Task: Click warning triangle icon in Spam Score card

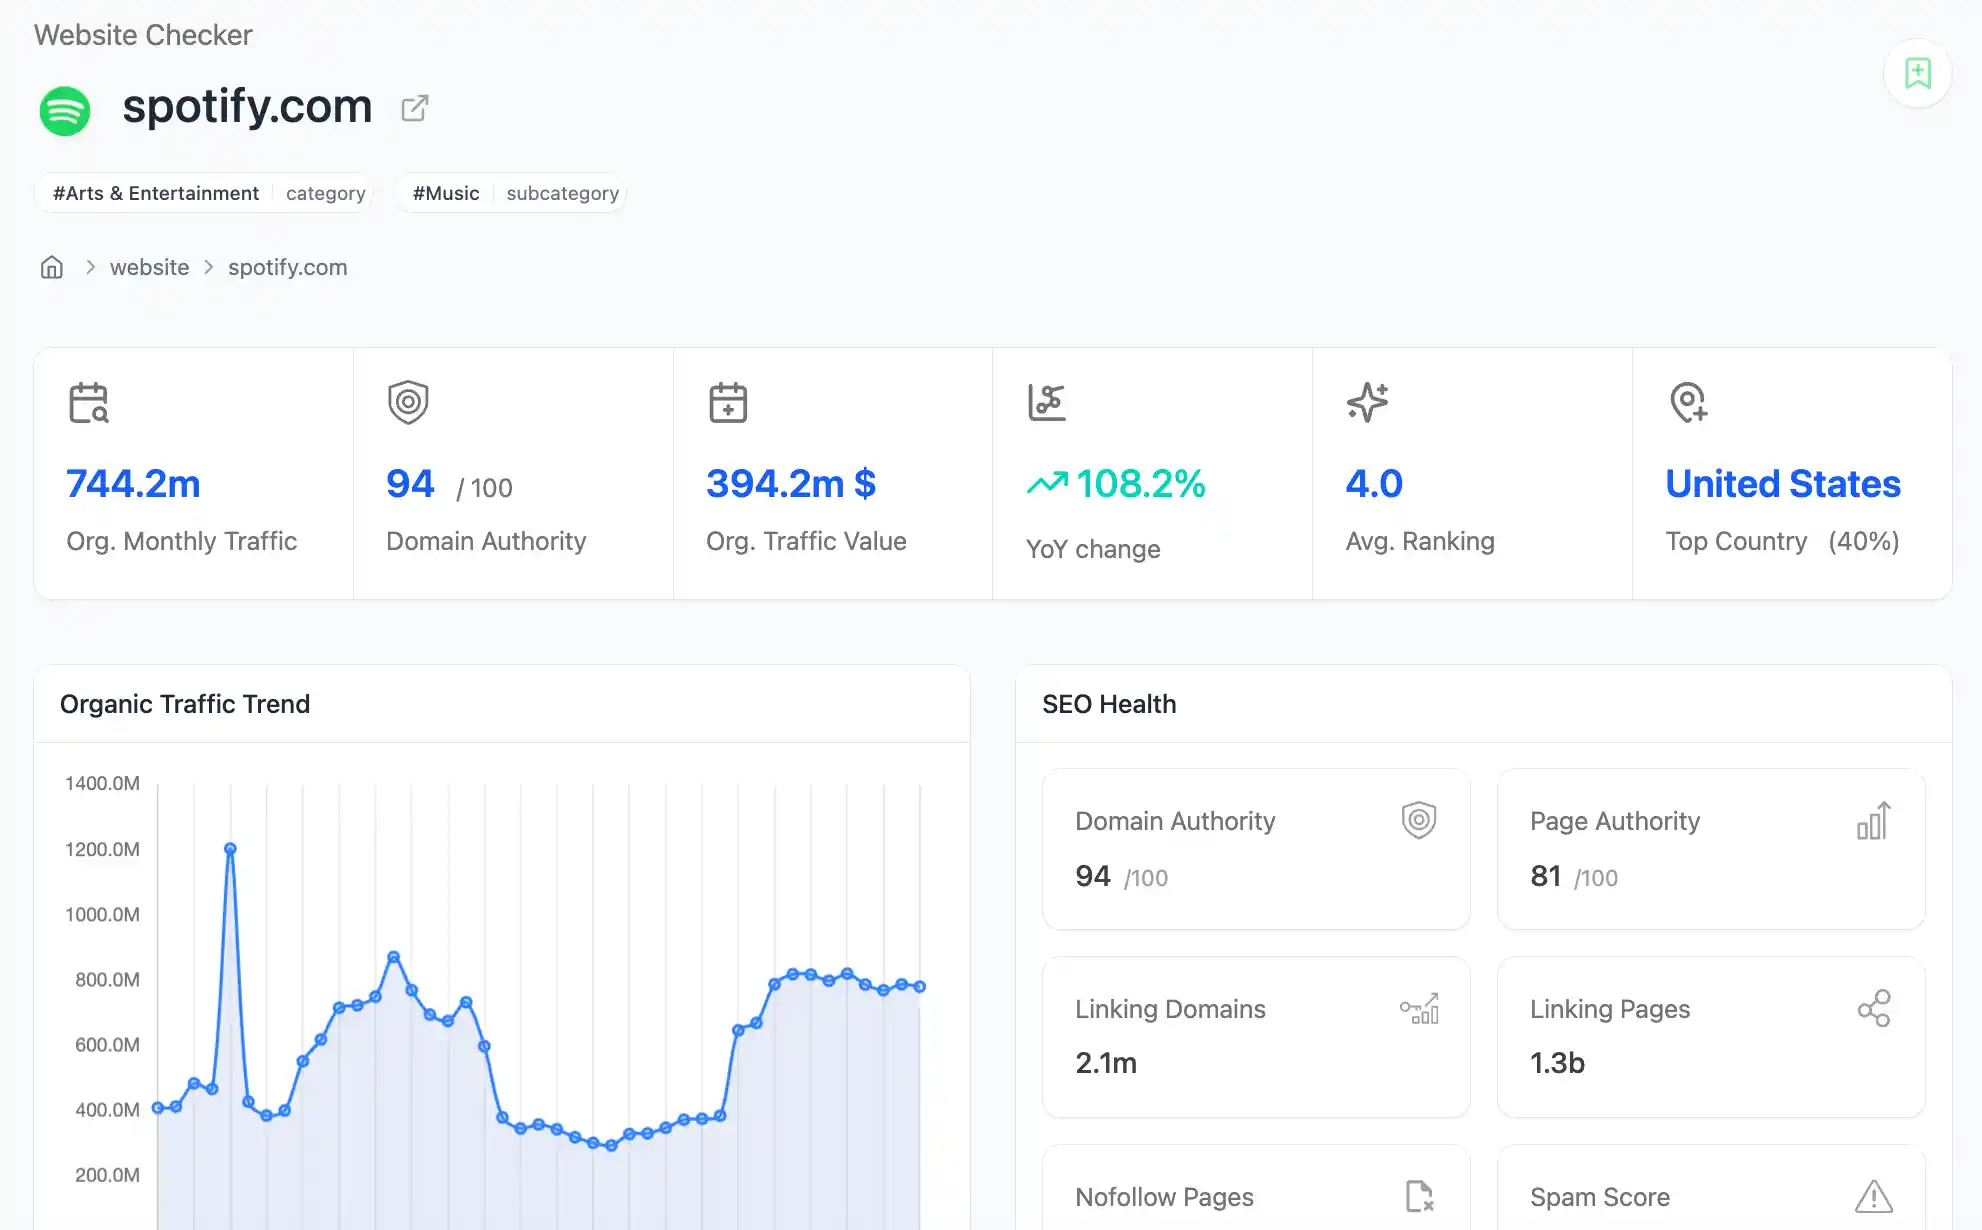Action: [1874, 1196]
